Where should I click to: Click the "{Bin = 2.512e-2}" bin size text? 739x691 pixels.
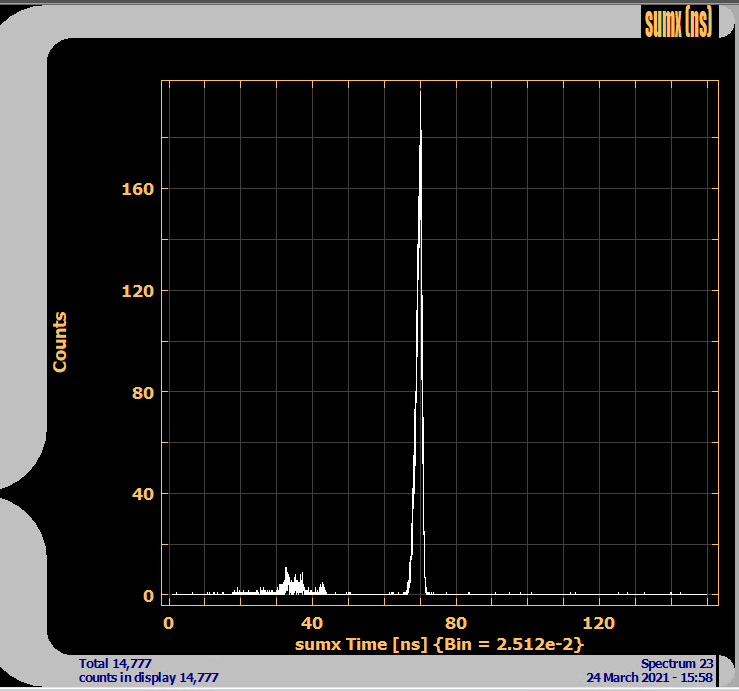click(x=508, y=646)
